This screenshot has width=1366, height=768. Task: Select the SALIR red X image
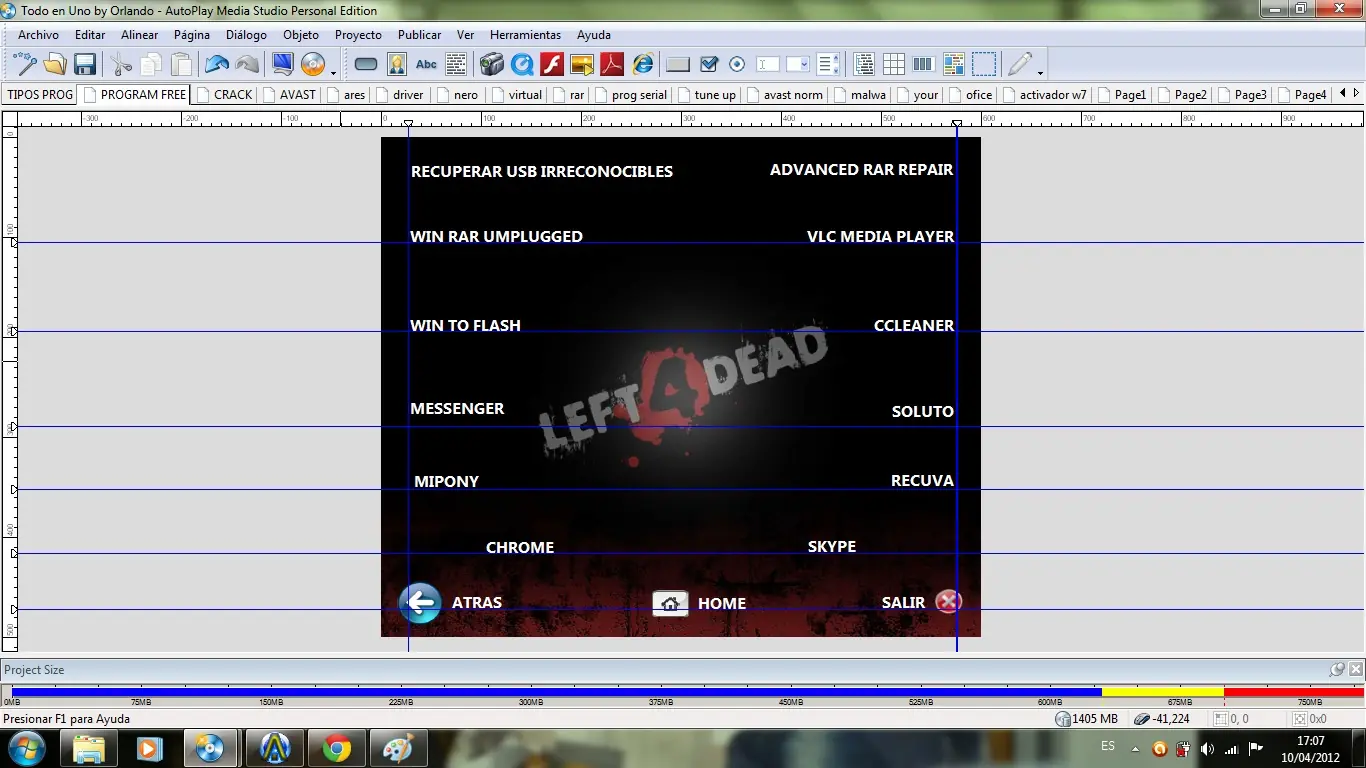(948, 601)
